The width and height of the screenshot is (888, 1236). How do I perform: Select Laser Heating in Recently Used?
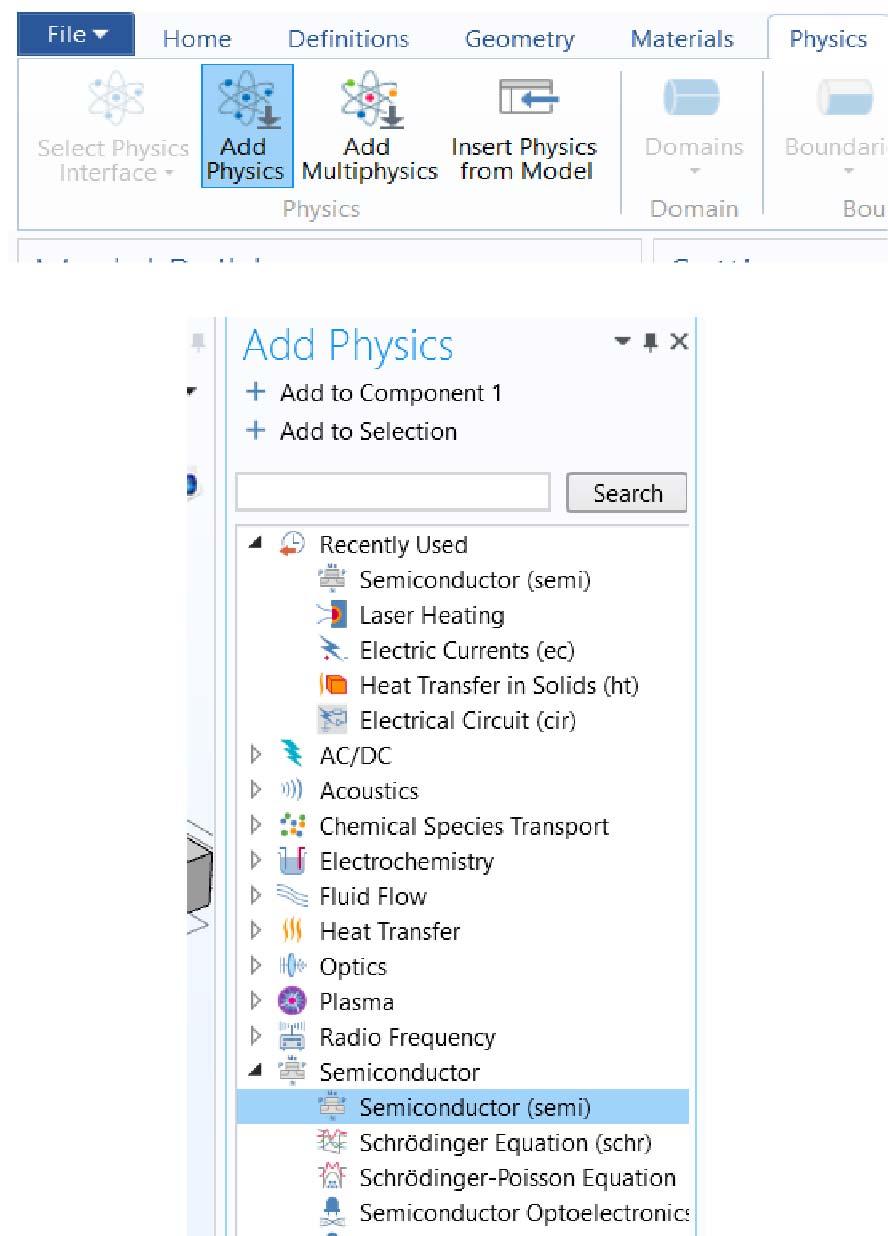tap(432, 615)
